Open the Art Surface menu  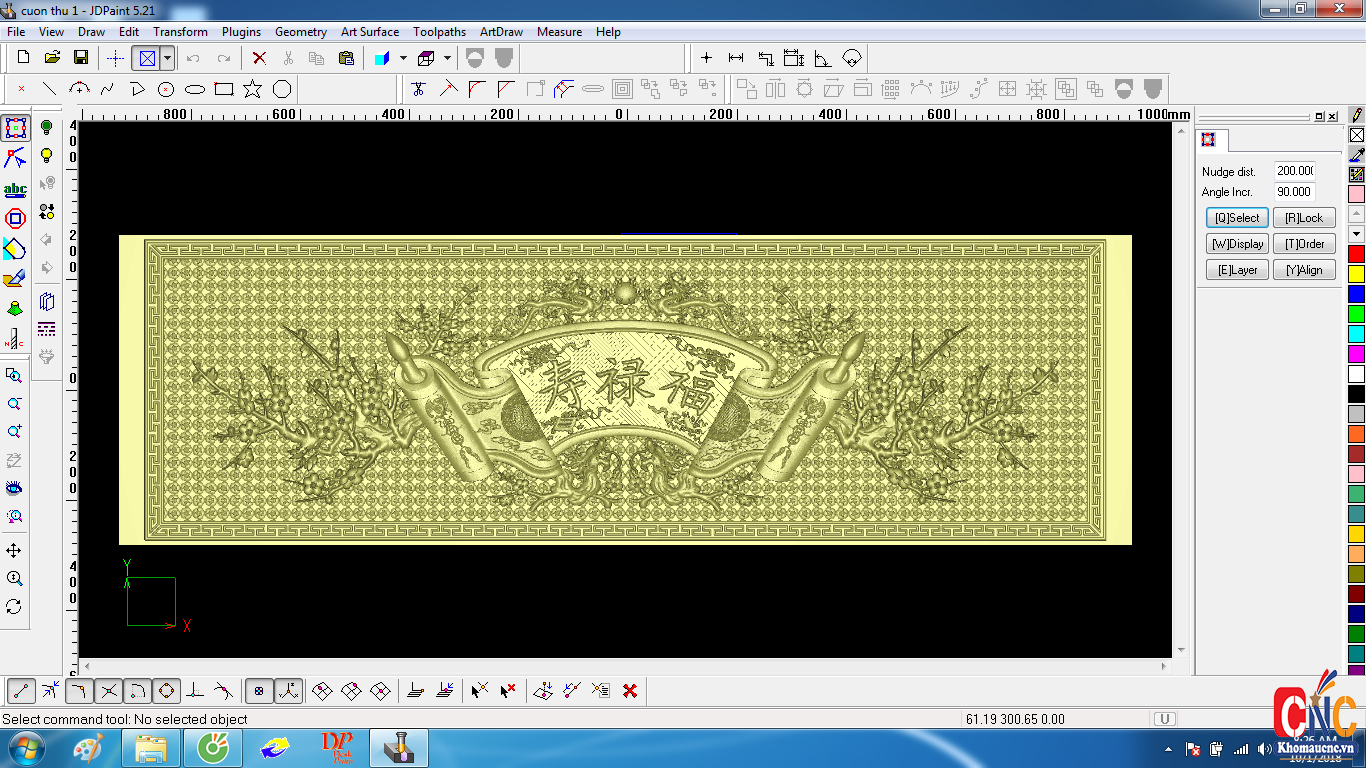tap(369, 32)
